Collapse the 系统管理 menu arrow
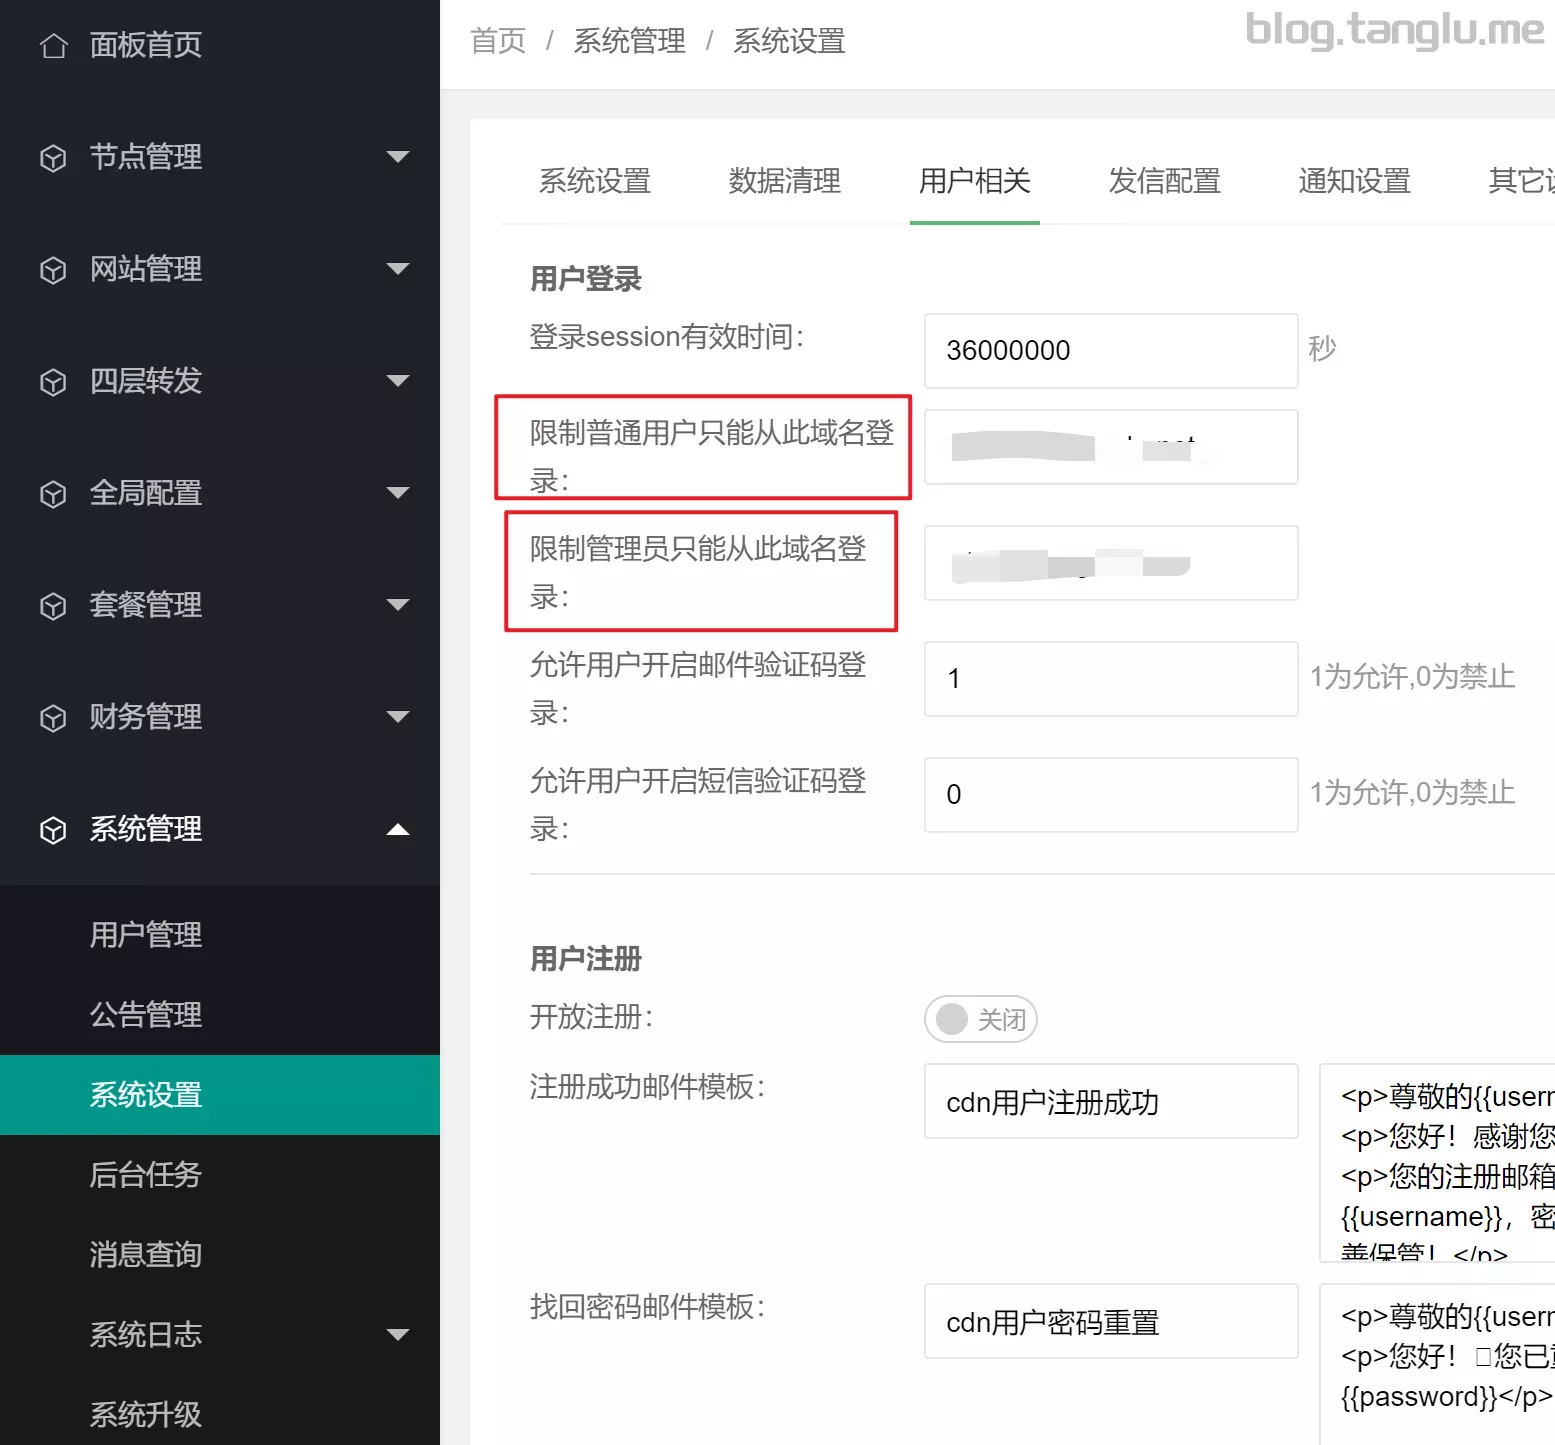 [398, 829]
